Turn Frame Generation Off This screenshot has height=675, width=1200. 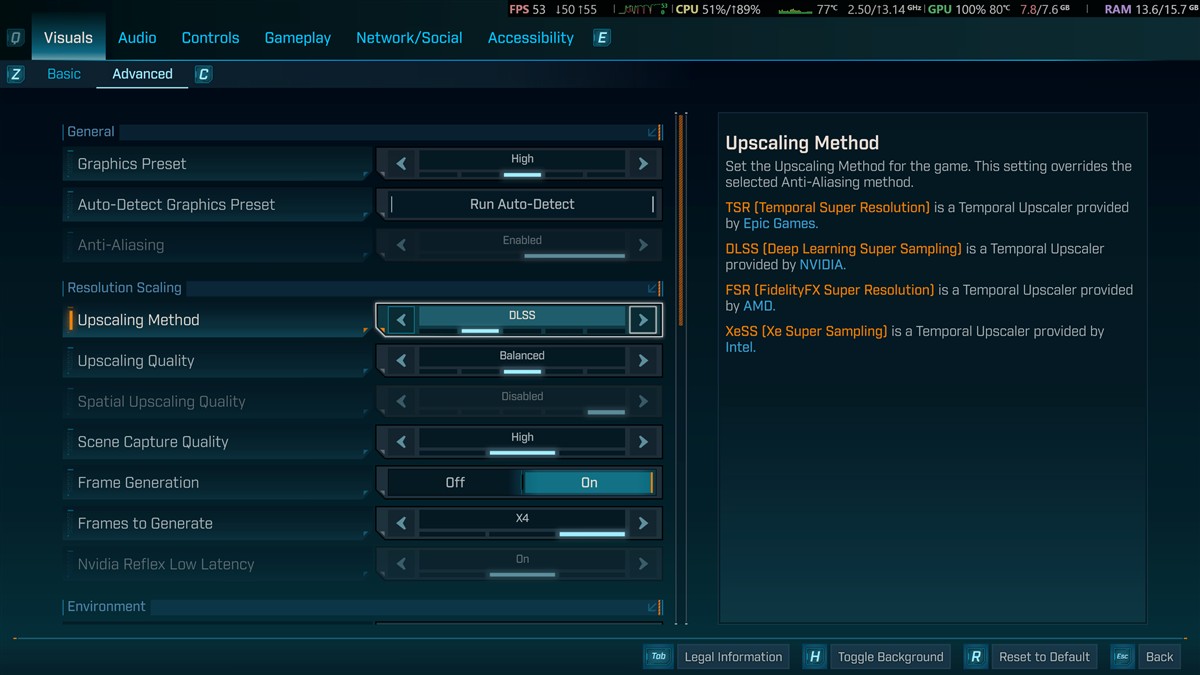pyautogui.click(x=455, y=483)
